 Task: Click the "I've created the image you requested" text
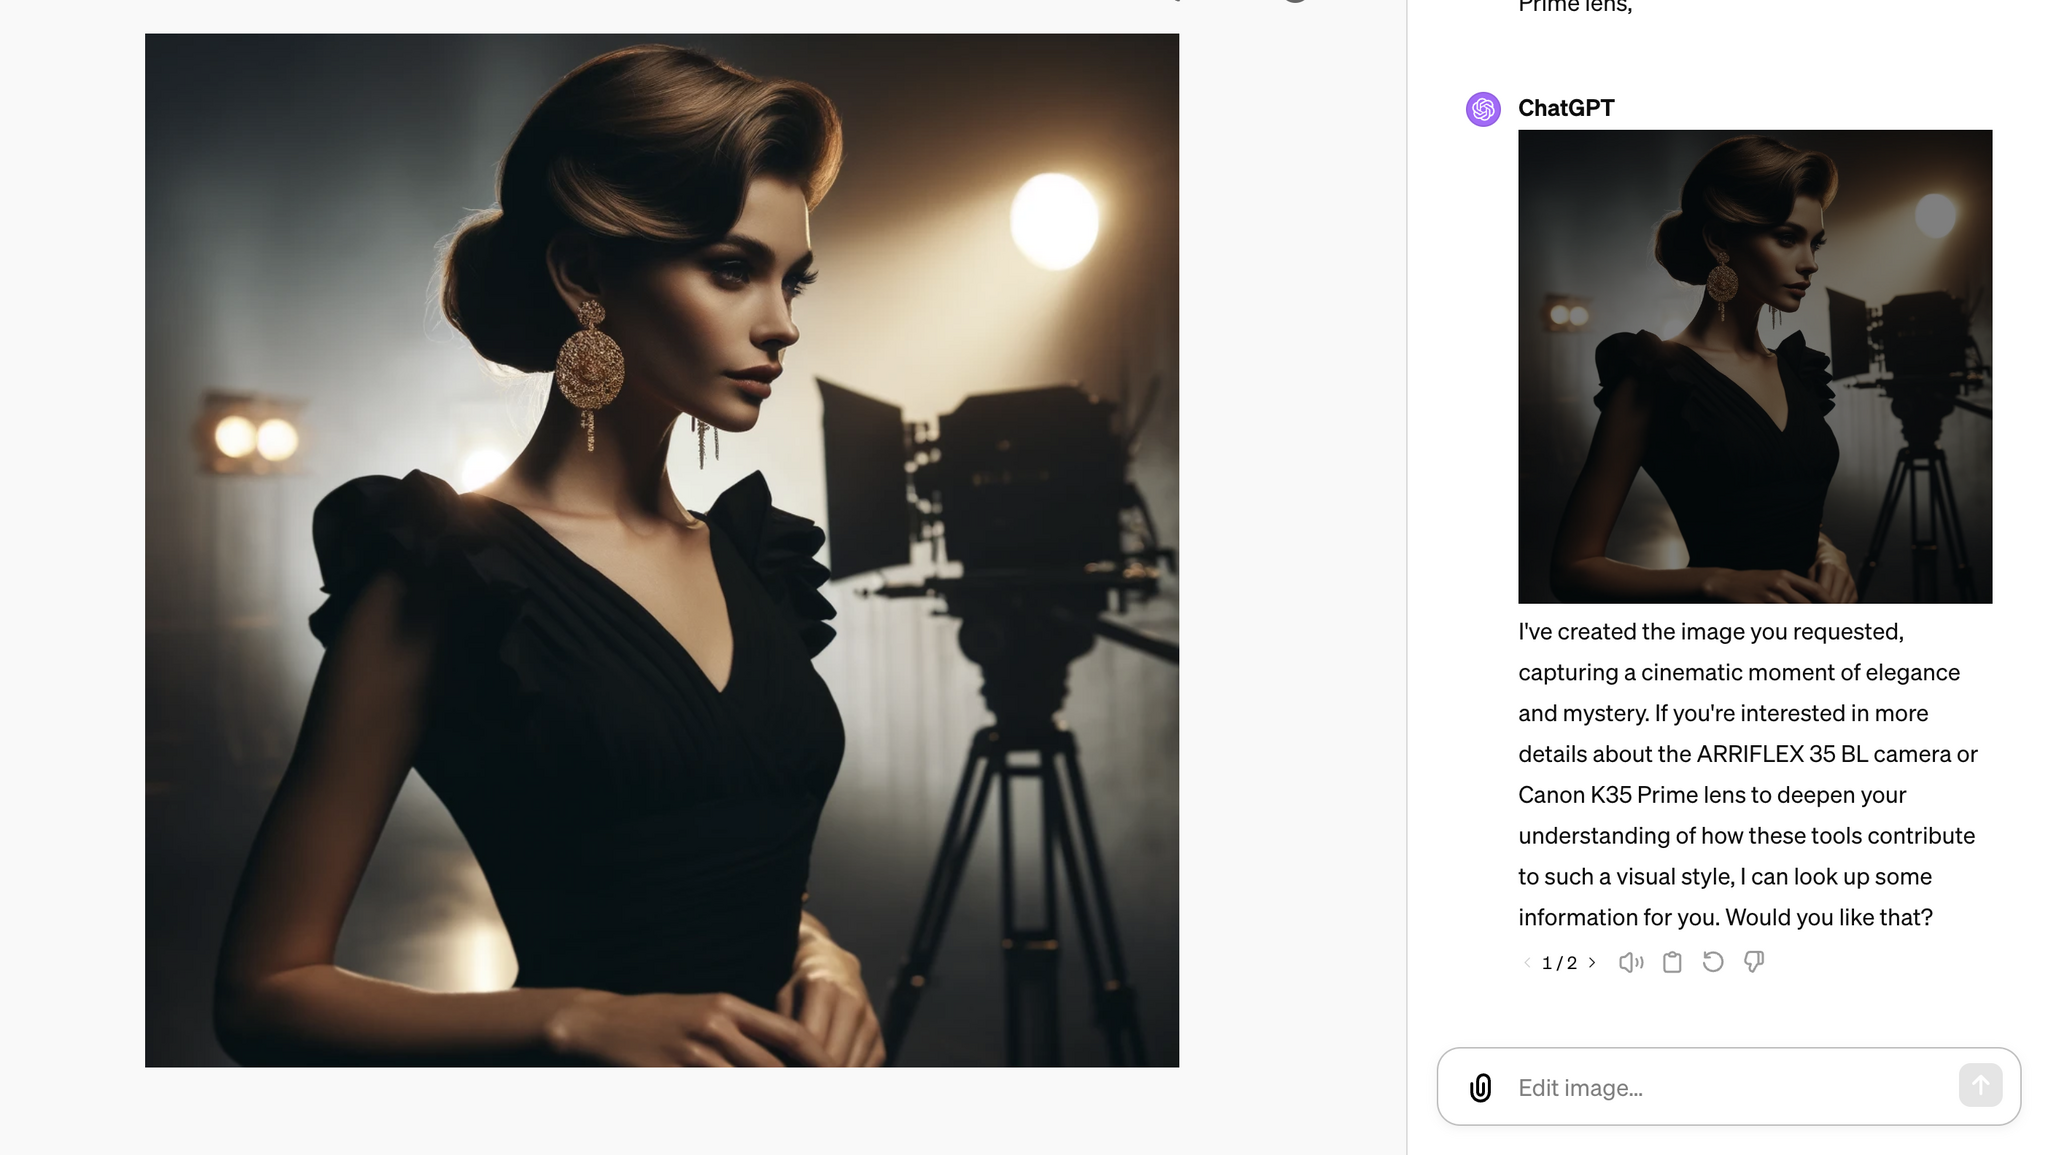(1710, 632)
